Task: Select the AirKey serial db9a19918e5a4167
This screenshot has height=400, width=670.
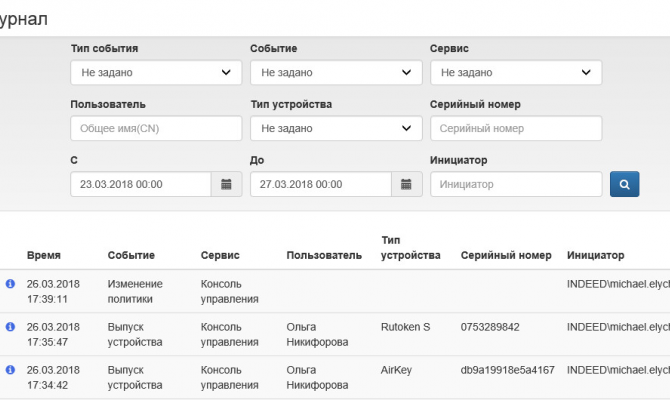Action: [x=508, y=369]
